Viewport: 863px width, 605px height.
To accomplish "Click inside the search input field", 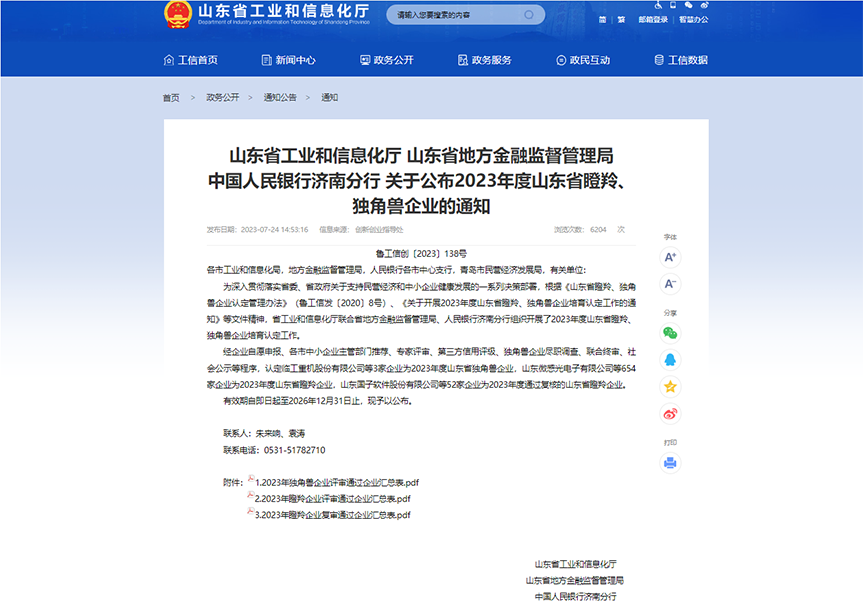I will pos(455,14).
